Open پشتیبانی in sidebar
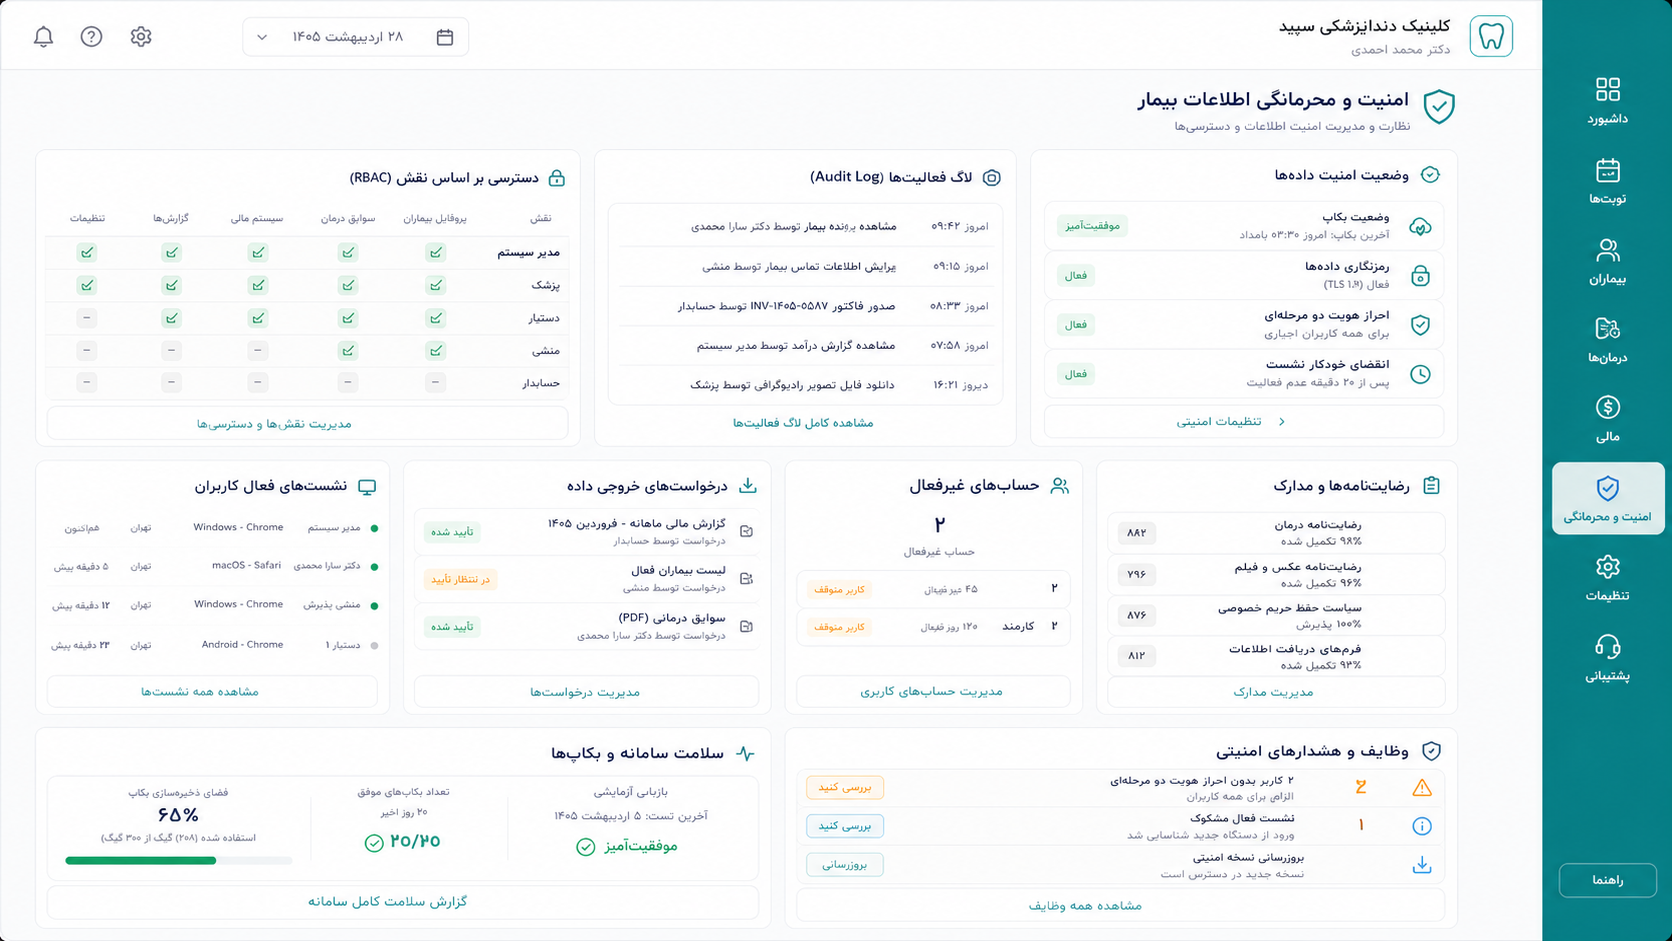This screenshot has height=941, width=1672. click(x=1607, y=658)
